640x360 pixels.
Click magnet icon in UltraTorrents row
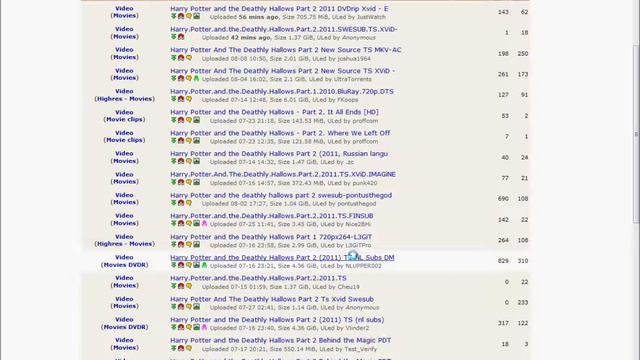181,78
